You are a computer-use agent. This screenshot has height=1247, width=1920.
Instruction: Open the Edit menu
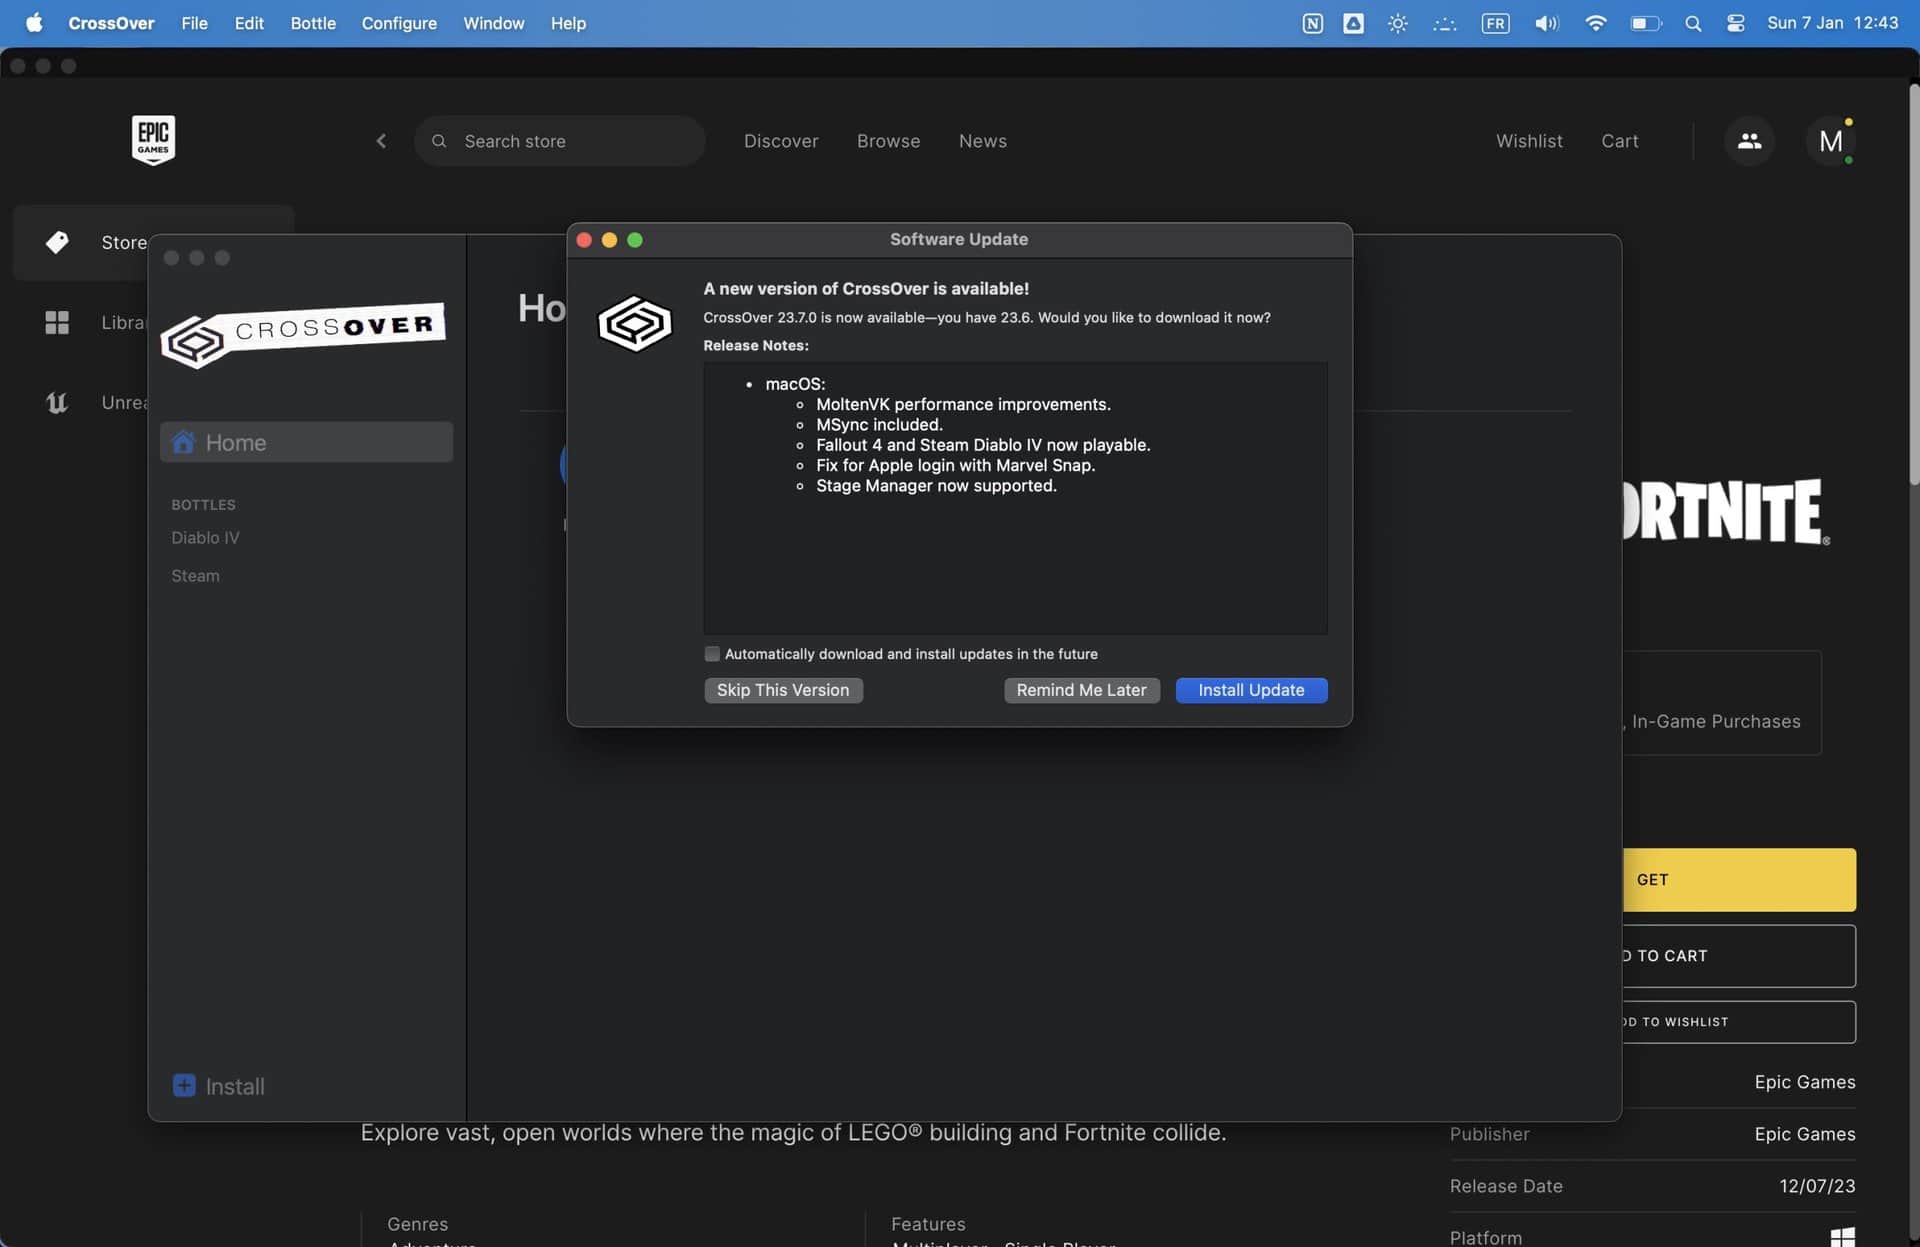tap(249, 23)
